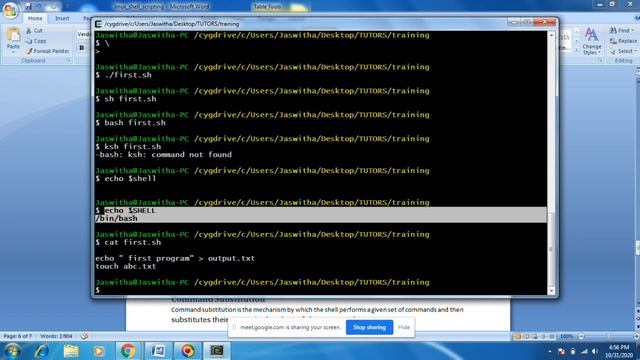Click the './first.sh' command line
This screenshot has height=360, width=640.
pyautogui.click(x=124, y=75)
